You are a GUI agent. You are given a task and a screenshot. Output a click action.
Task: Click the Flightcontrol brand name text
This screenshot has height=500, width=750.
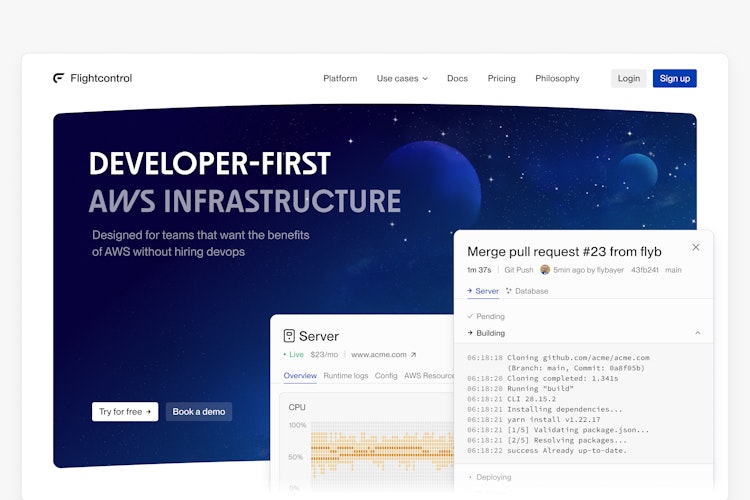[x=101, y=78]
